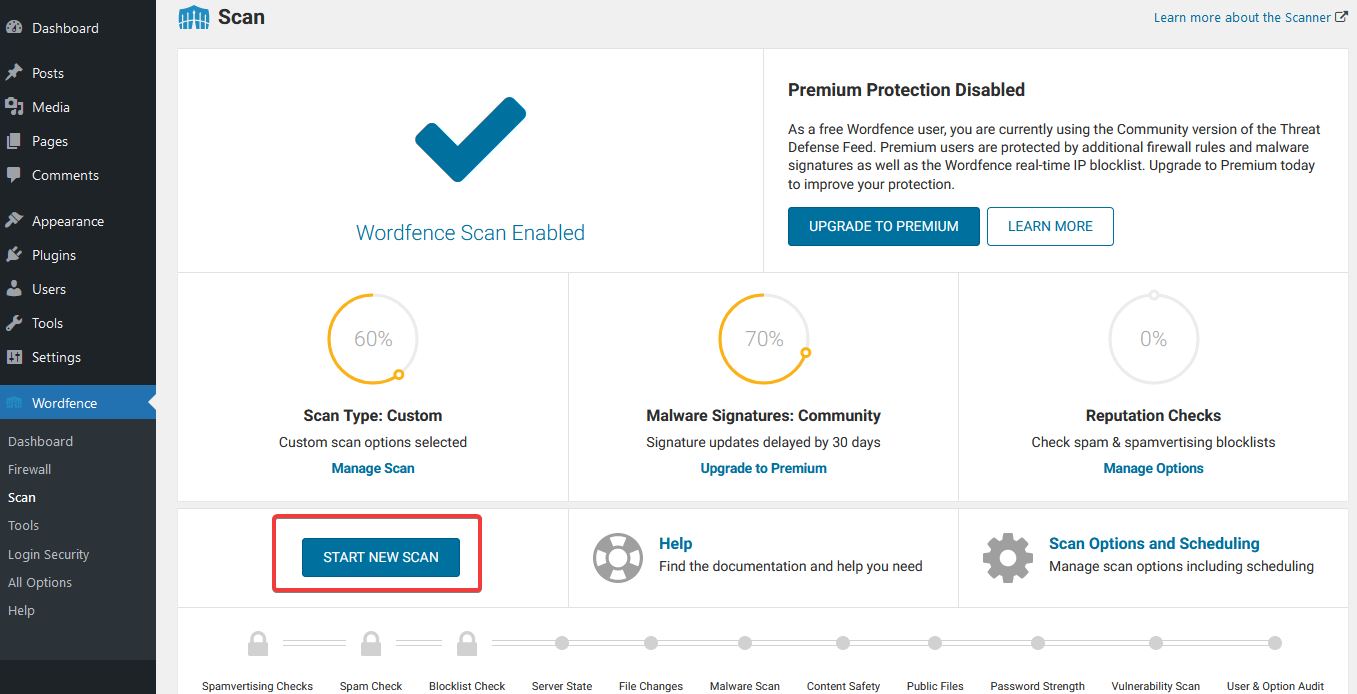Click UPGRADE TO PREMIUM button

click(883, 226)
